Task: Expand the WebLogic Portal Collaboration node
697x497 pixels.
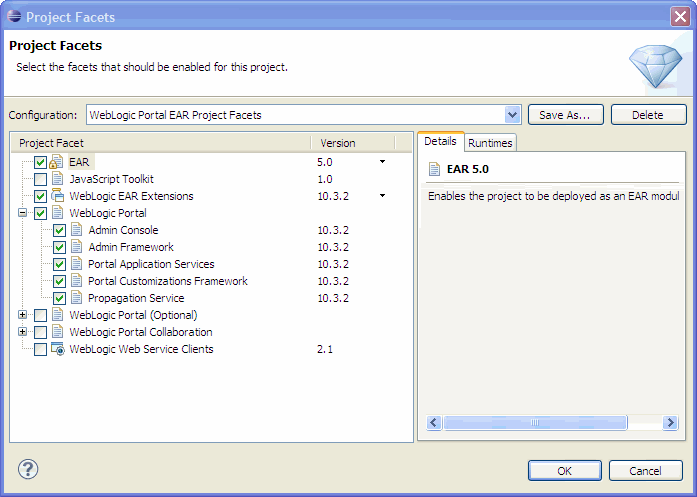Action: (22, 332)
